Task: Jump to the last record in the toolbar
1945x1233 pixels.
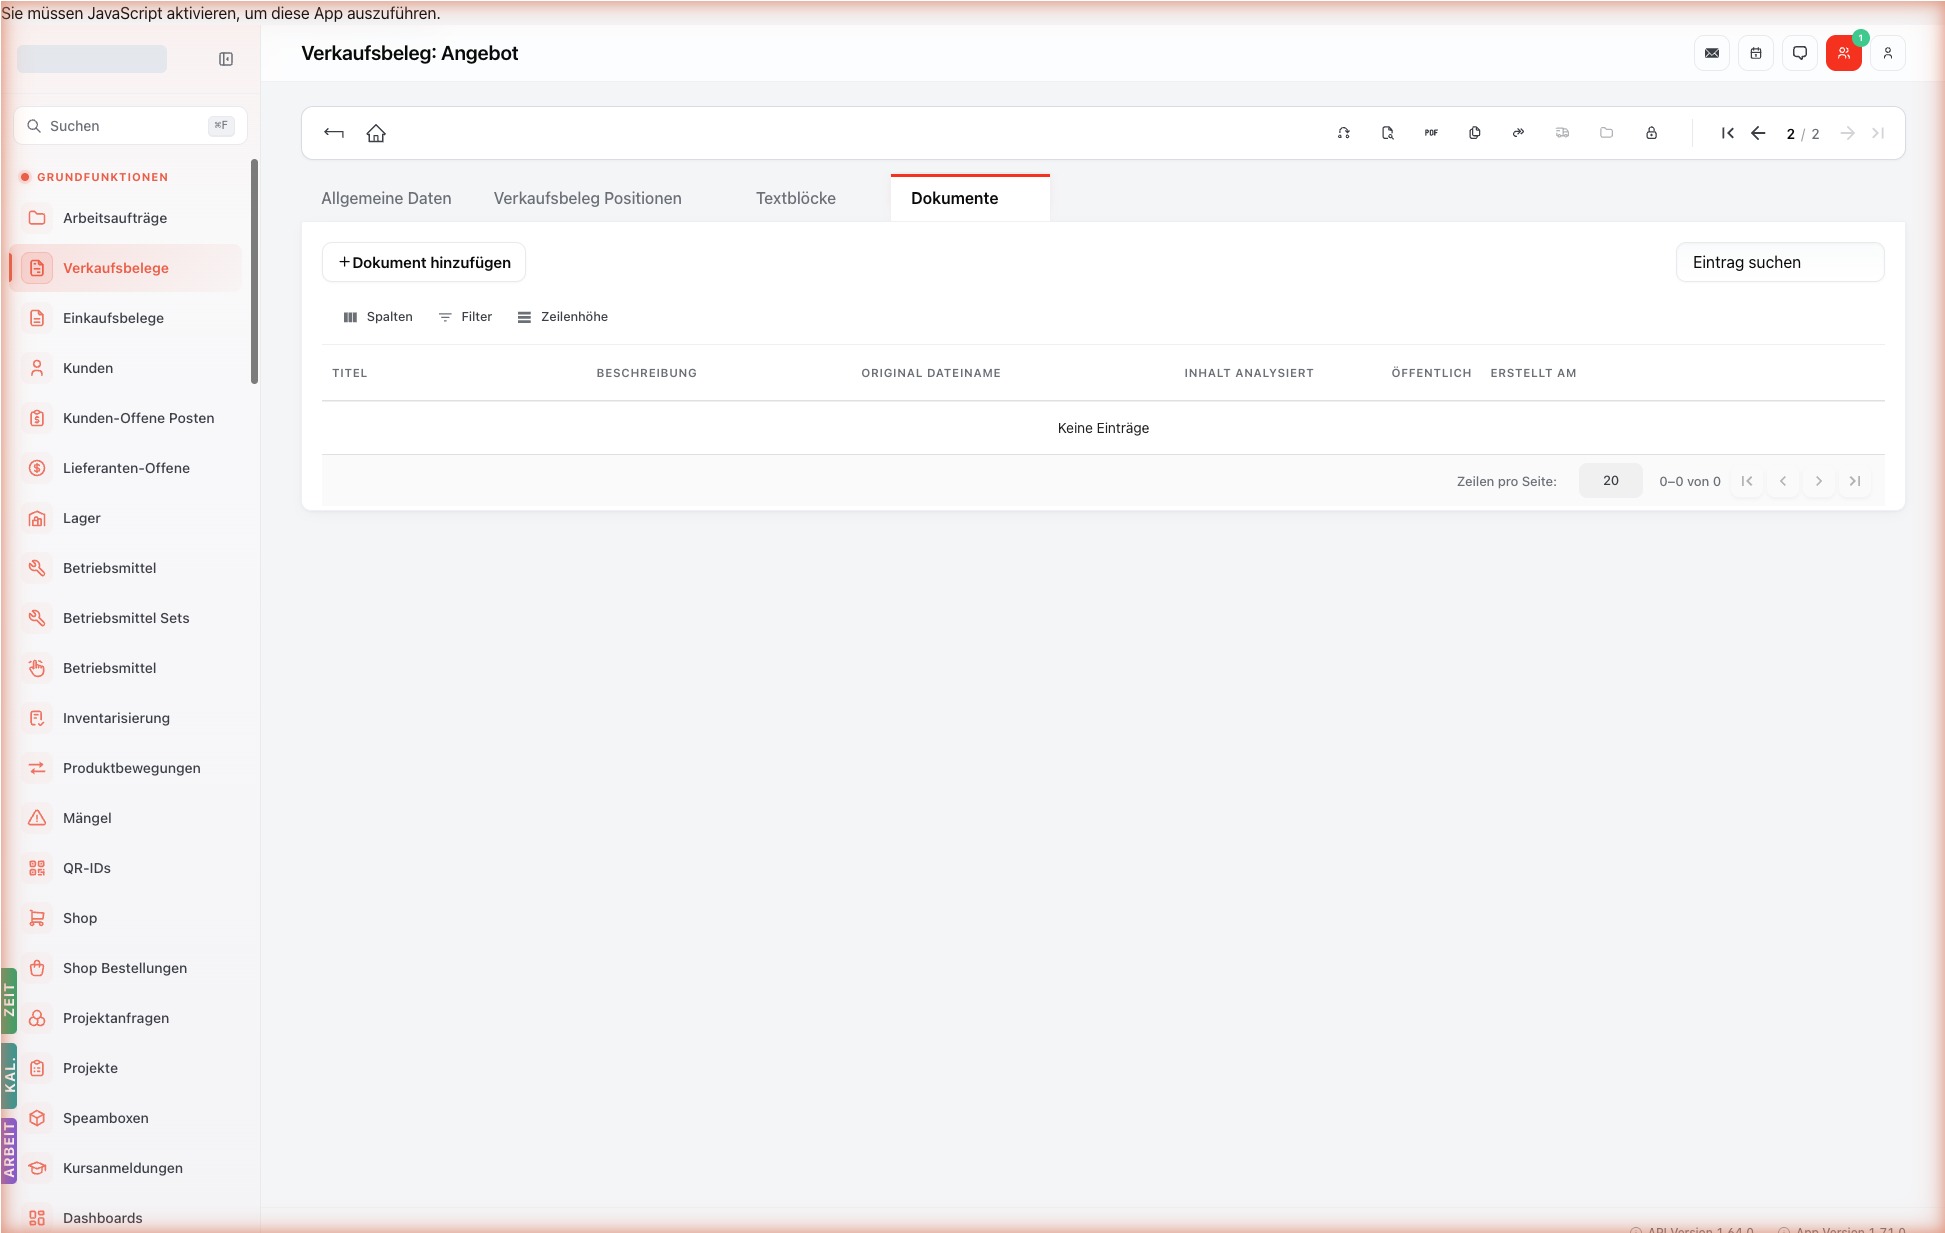Action: (x=1878, y=133)
